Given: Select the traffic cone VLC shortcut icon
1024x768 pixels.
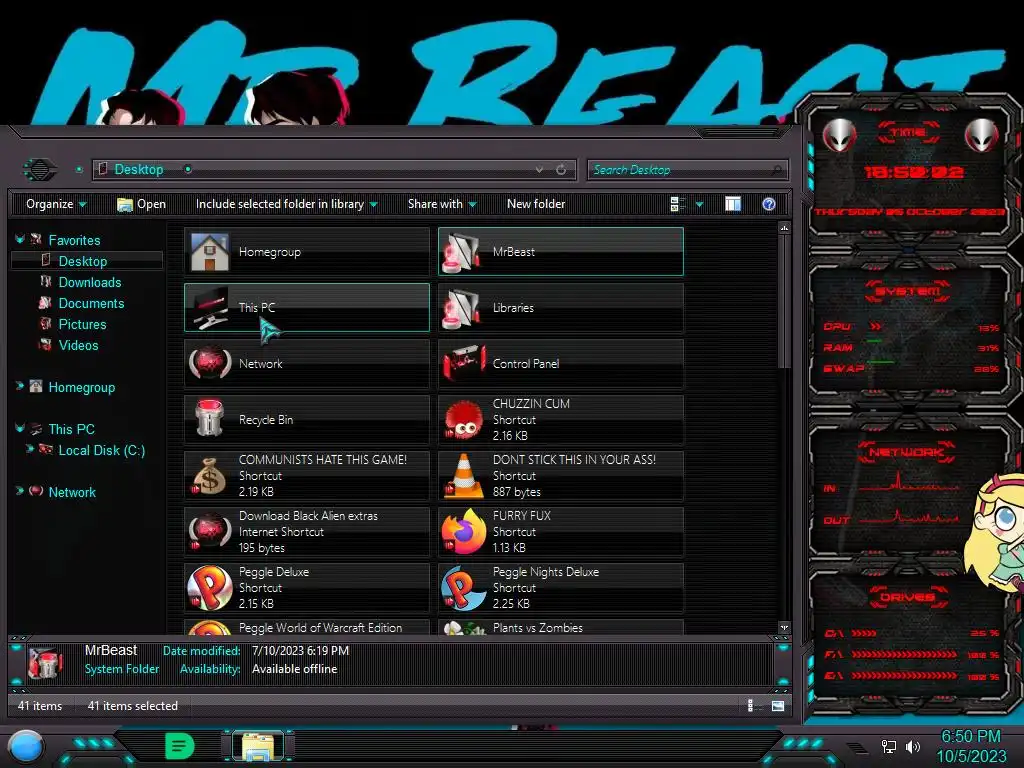Looking at the screenshot, I should coord(462,475).
